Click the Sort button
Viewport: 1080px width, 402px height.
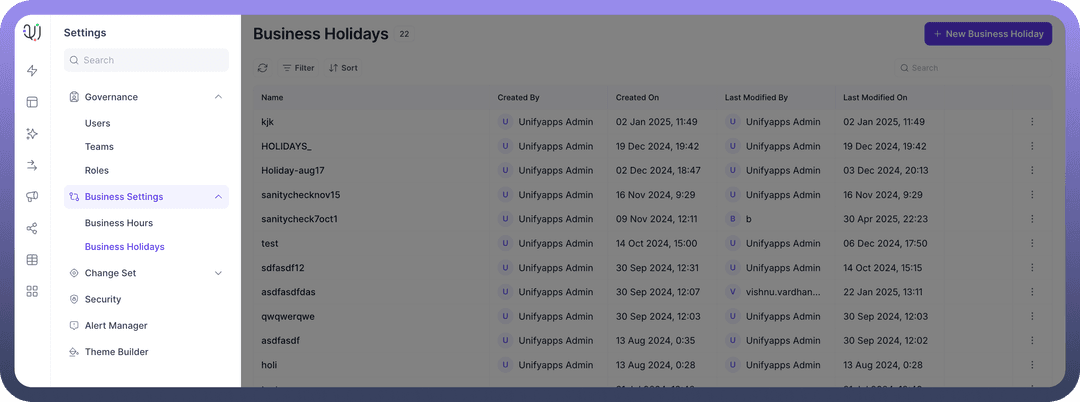(343, 68)
